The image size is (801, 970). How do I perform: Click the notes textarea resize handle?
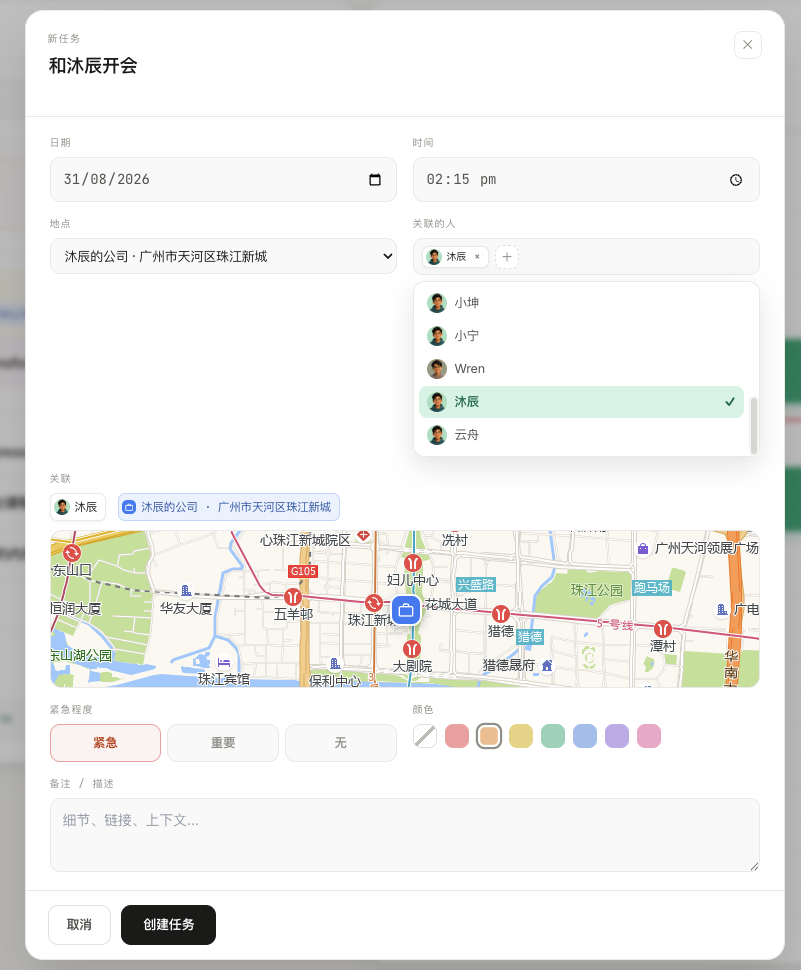(x=754, y=866)
